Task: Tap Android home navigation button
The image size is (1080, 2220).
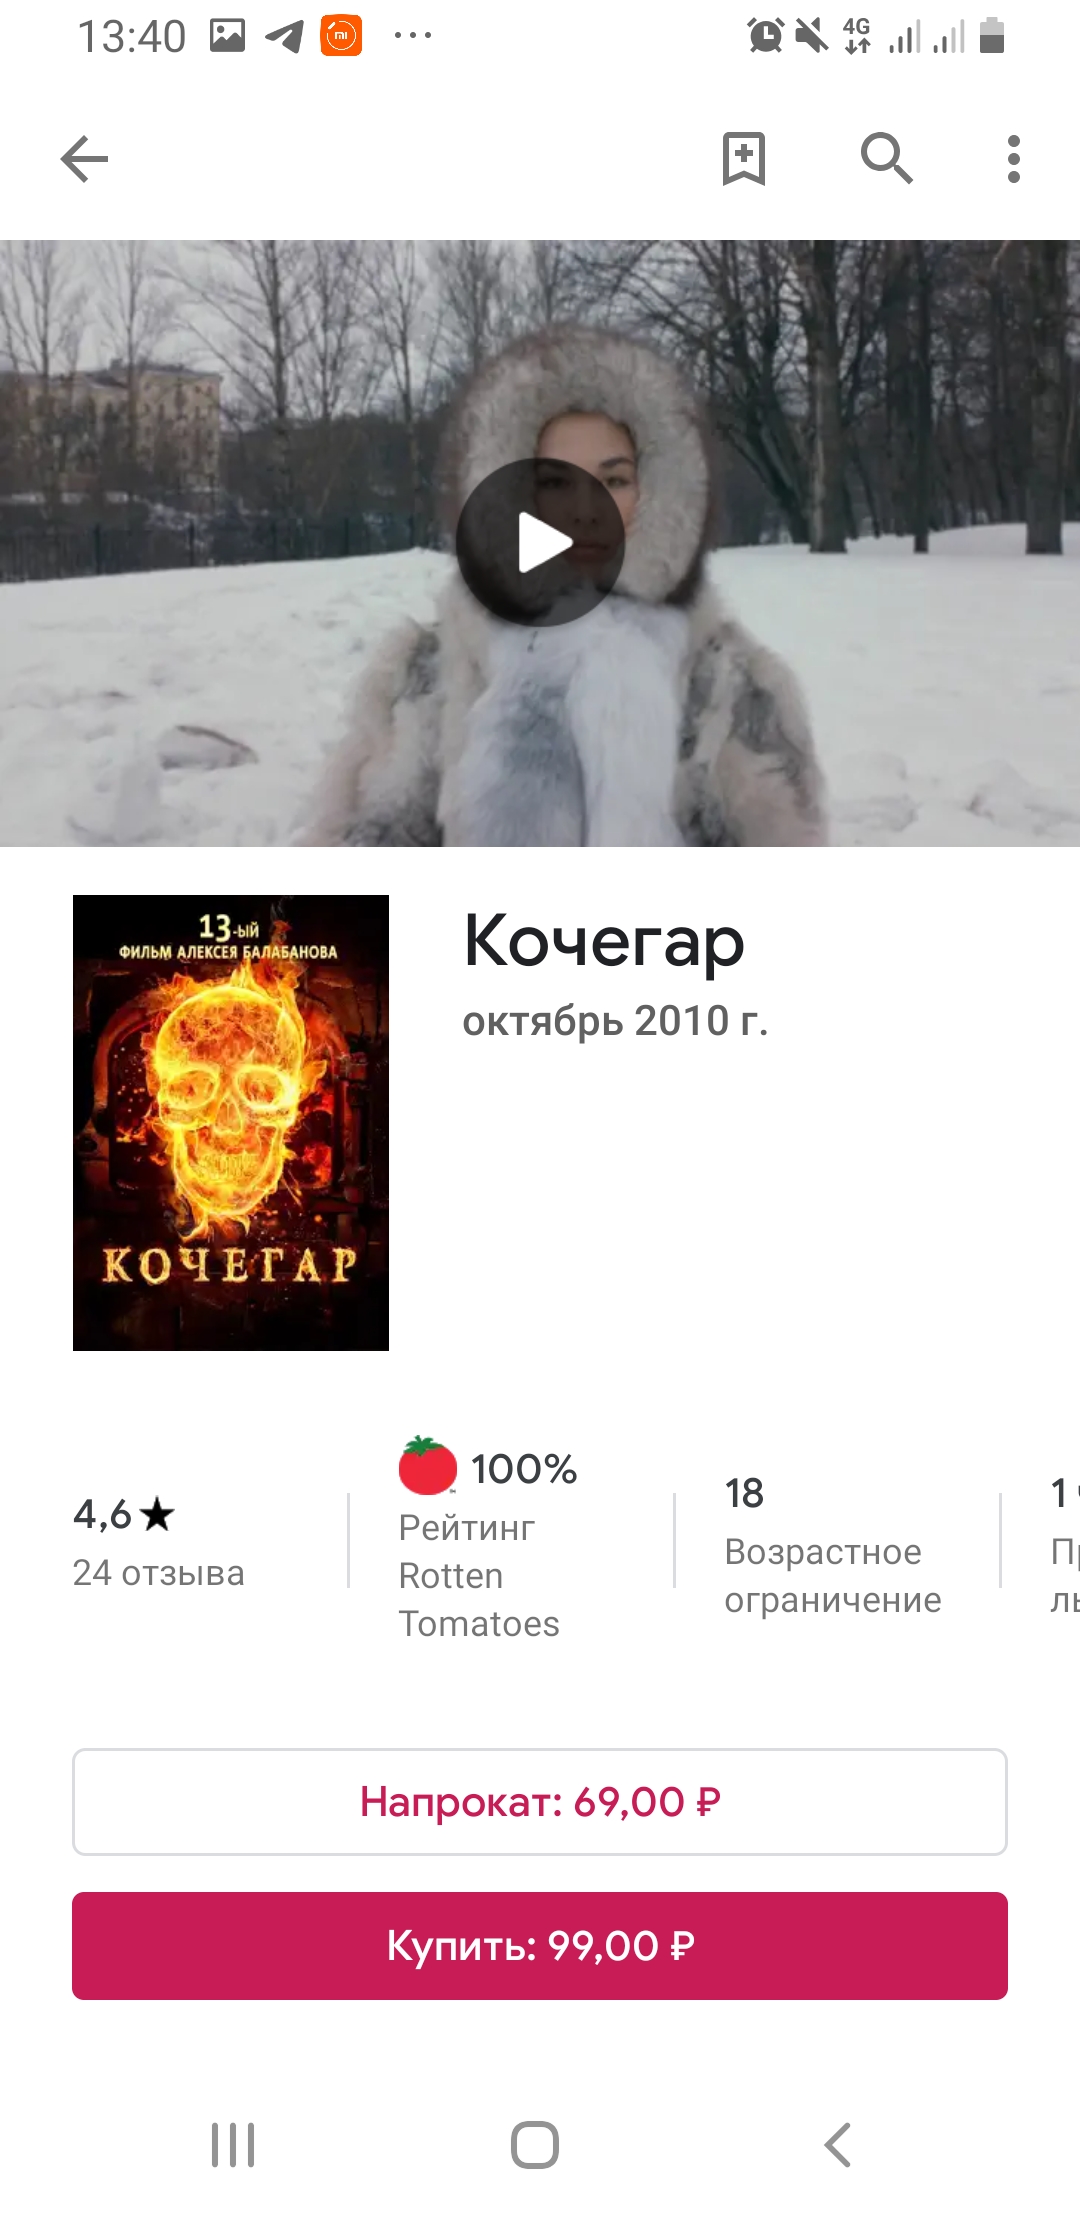Action: [x=535, y=2145]
